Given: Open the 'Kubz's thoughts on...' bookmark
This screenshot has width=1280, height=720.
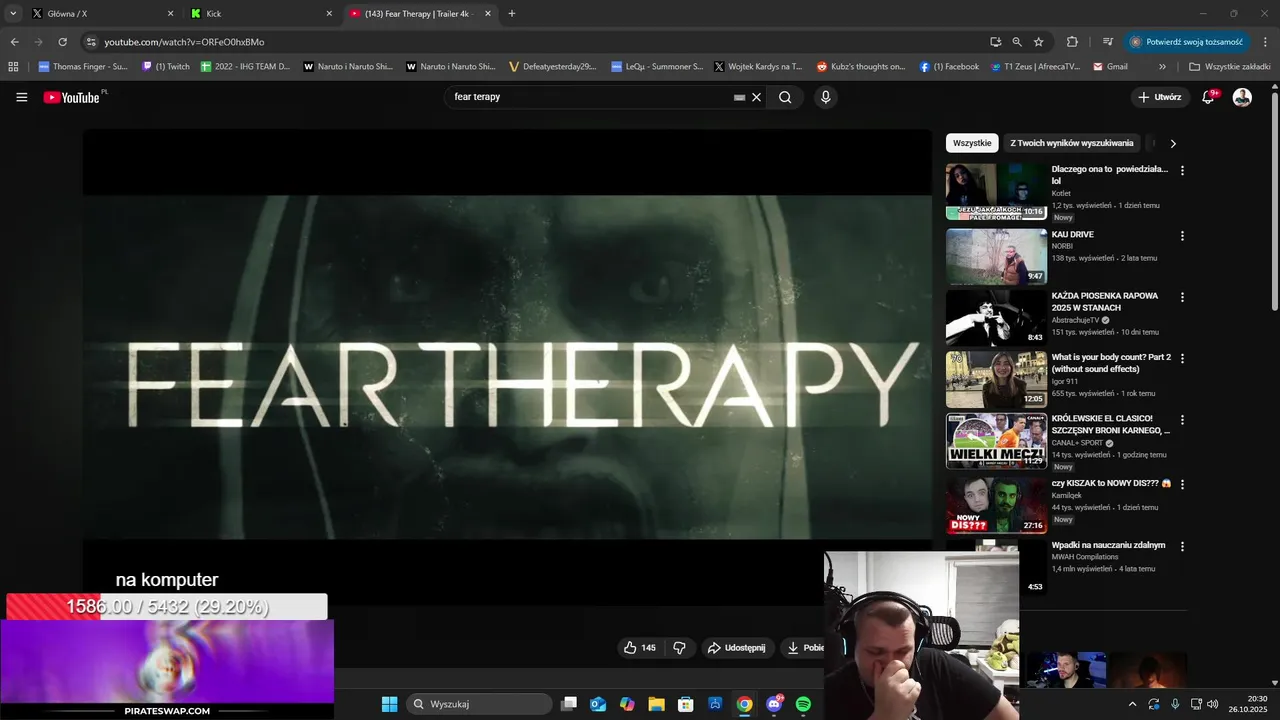Looking at the screenshot, I should point(861,67).
